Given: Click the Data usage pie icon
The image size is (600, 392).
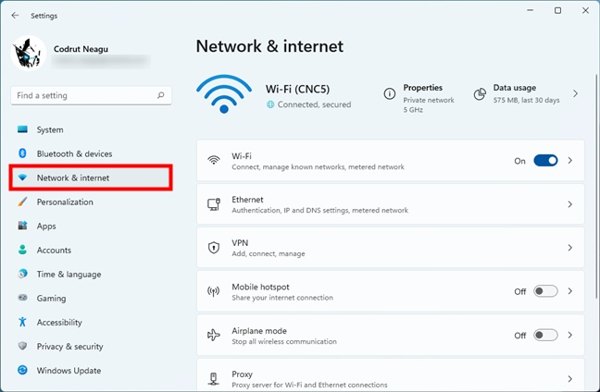Looking at the screenshot, I should point(479,94).
